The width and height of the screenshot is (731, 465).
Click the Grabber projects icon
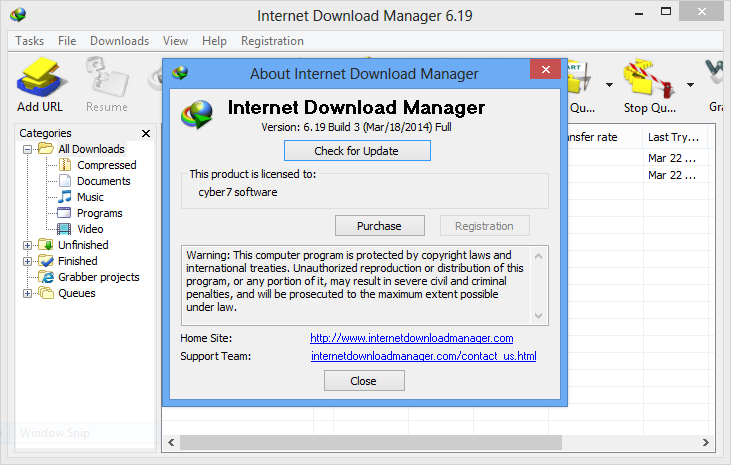tap(46, 277)
